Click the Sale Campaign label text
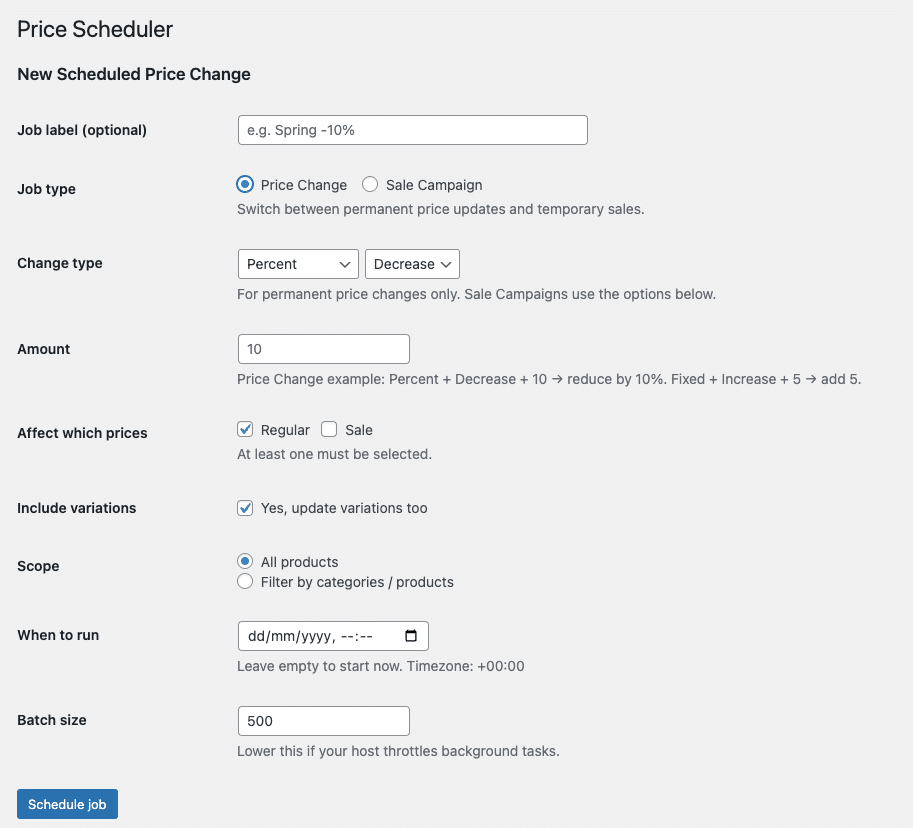The height and width of the screenshot is (828, 913). (434, 185)
